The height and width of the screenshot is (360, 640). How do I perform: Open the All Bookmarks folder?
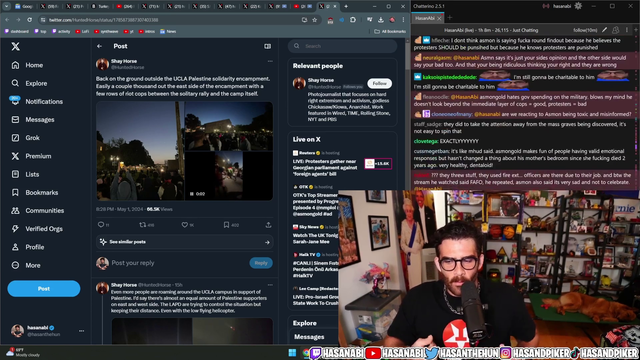[390, 31]
